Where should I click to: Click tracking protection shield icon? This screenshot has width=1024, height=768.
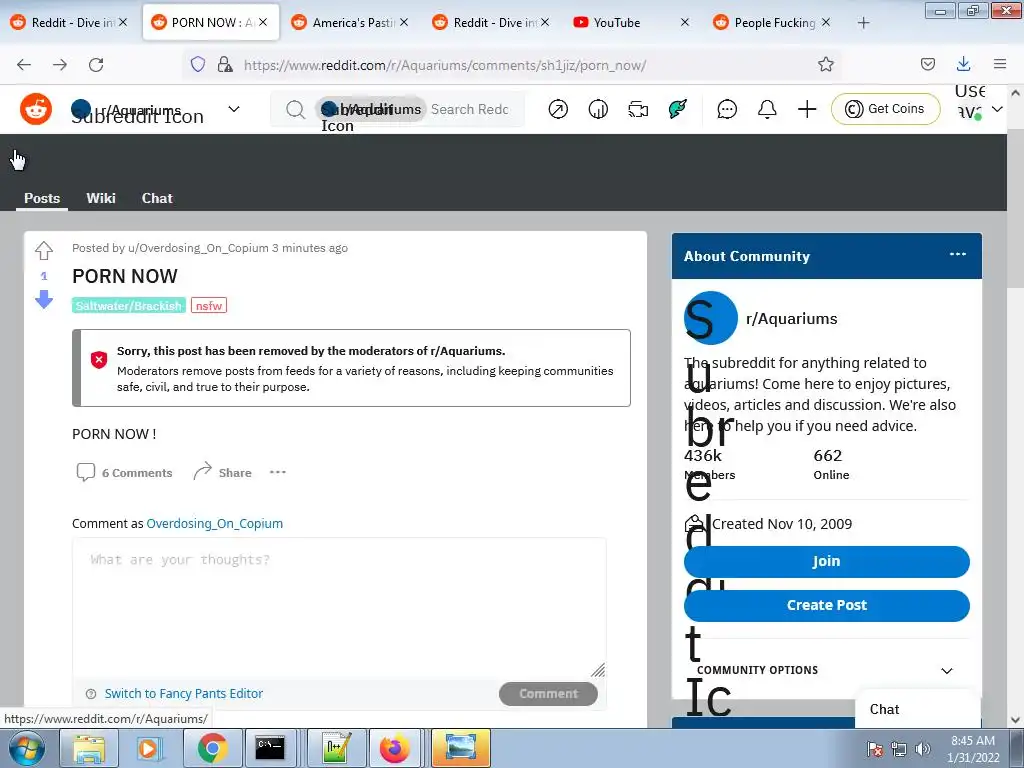198,64
